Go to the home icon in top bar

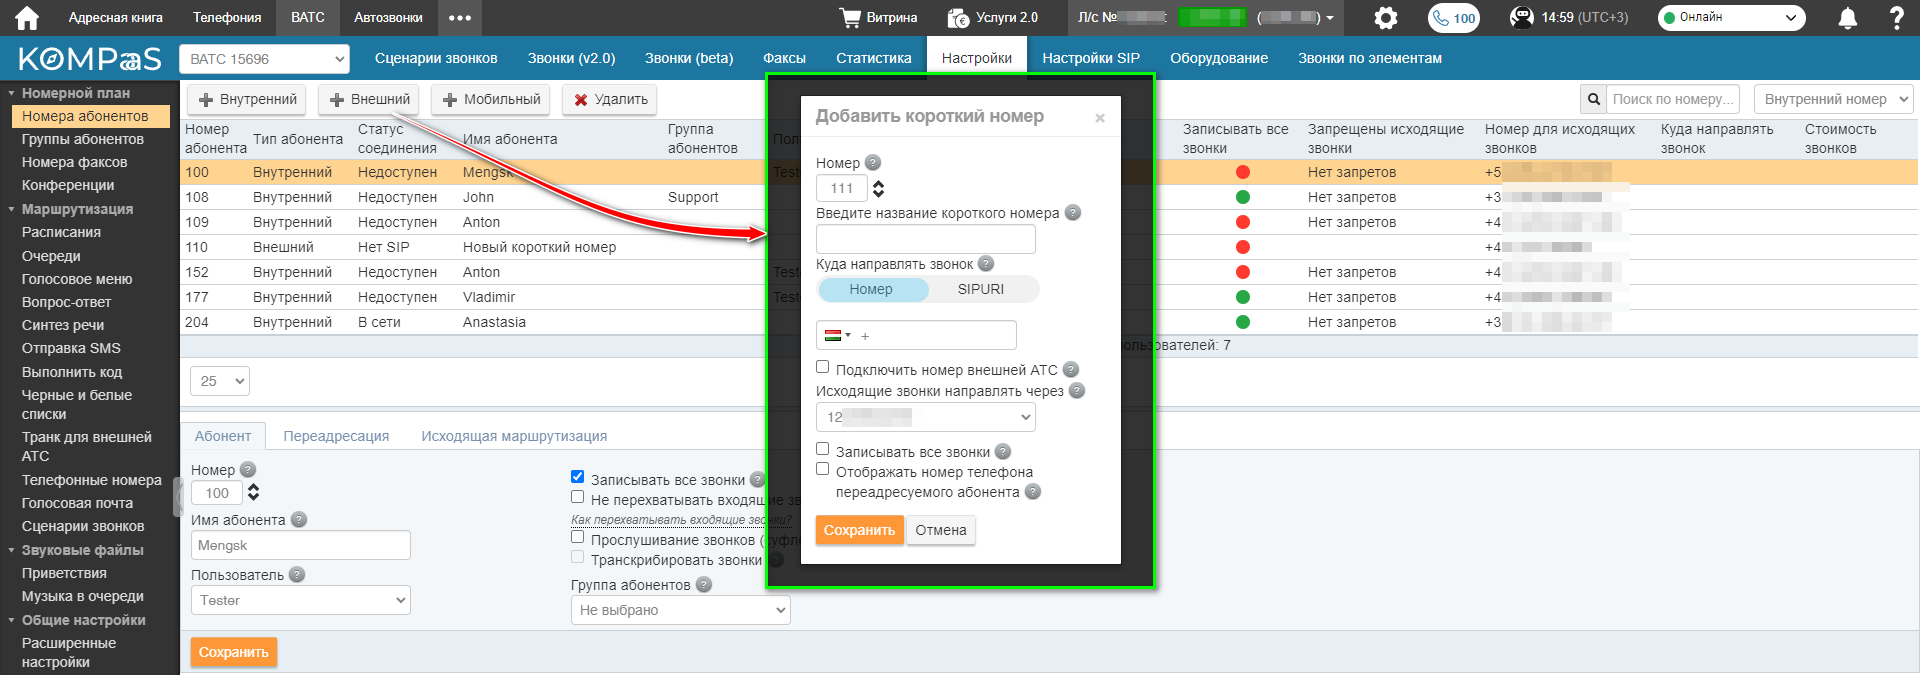tap(27, 18)
